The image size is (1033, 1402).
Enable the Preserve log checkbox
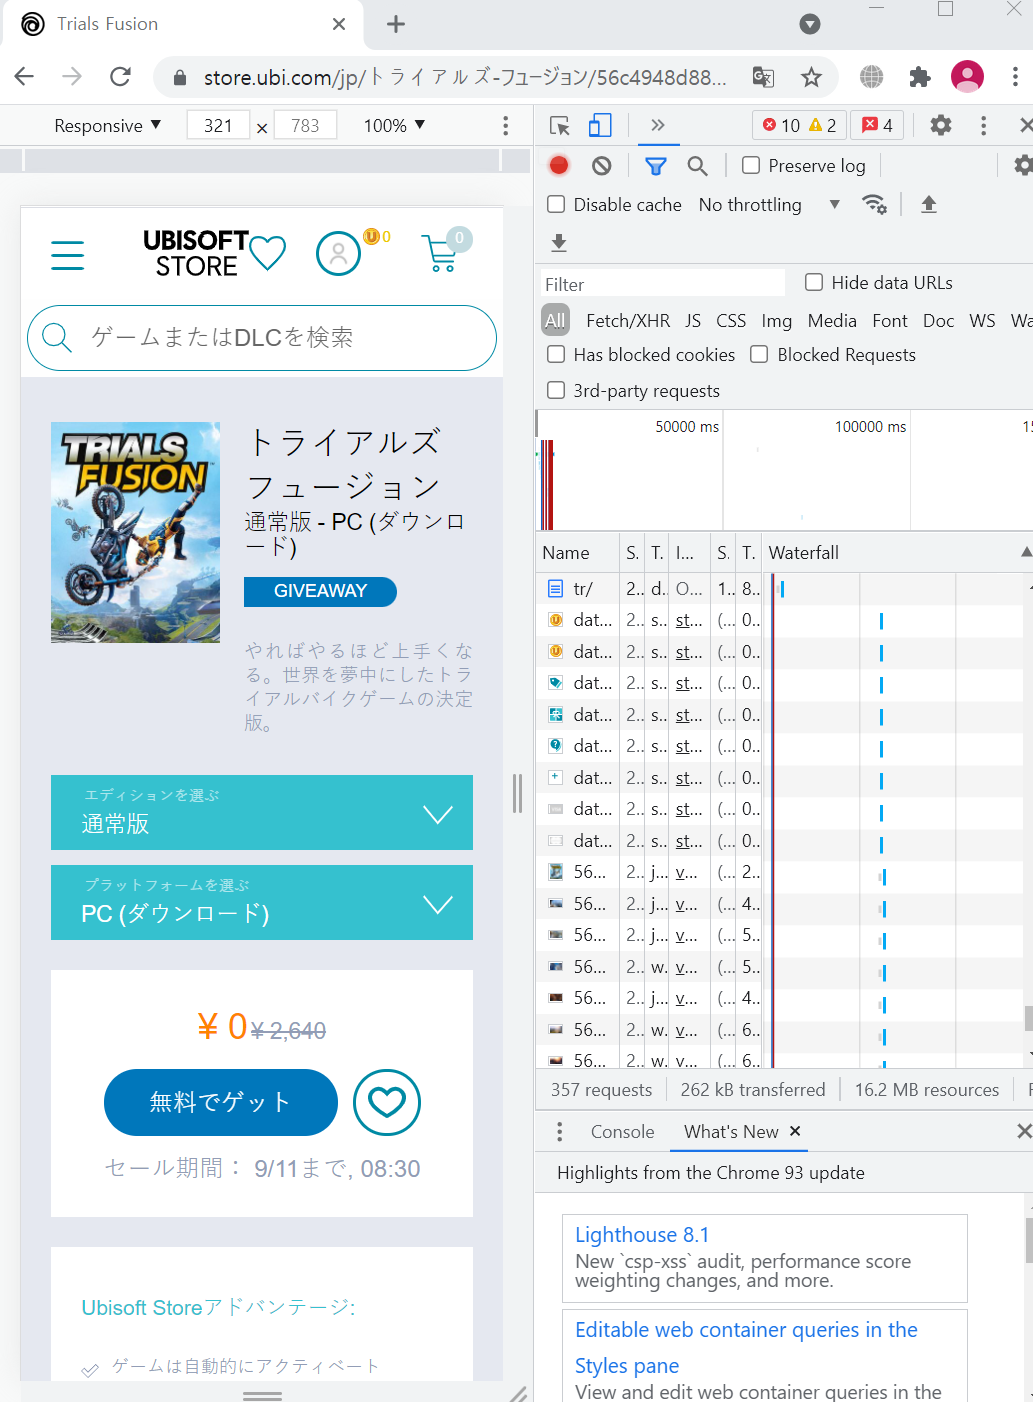[751, 165]
